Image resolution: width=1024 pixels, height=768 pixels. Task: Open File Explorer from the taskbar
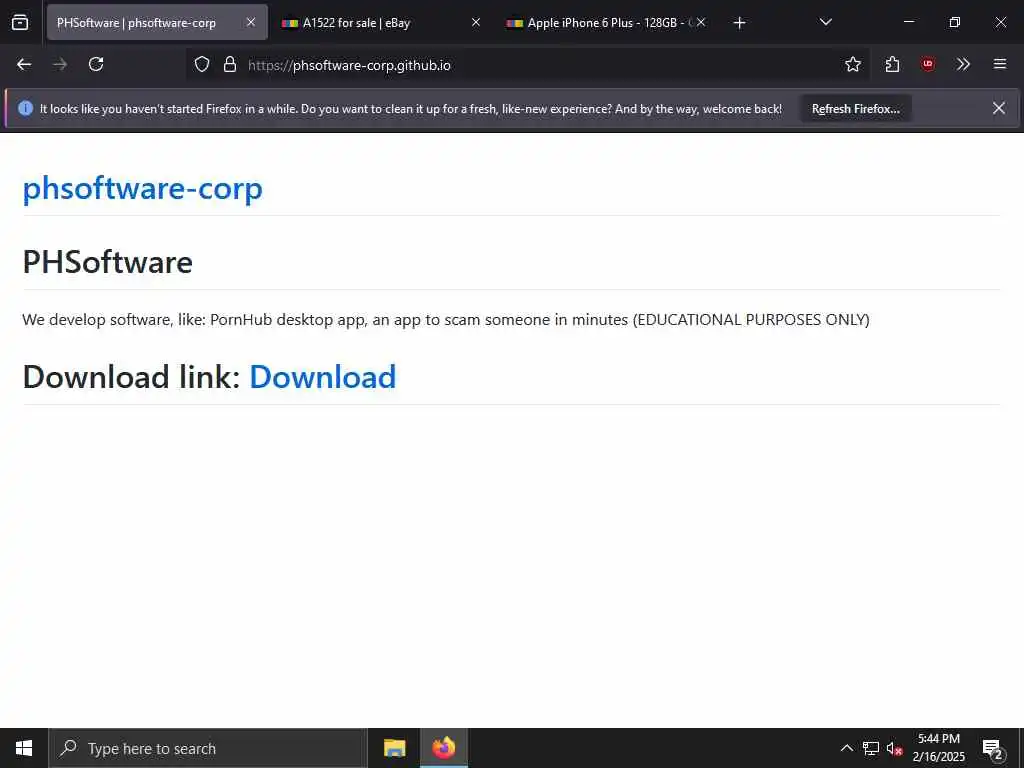point(394,748)
